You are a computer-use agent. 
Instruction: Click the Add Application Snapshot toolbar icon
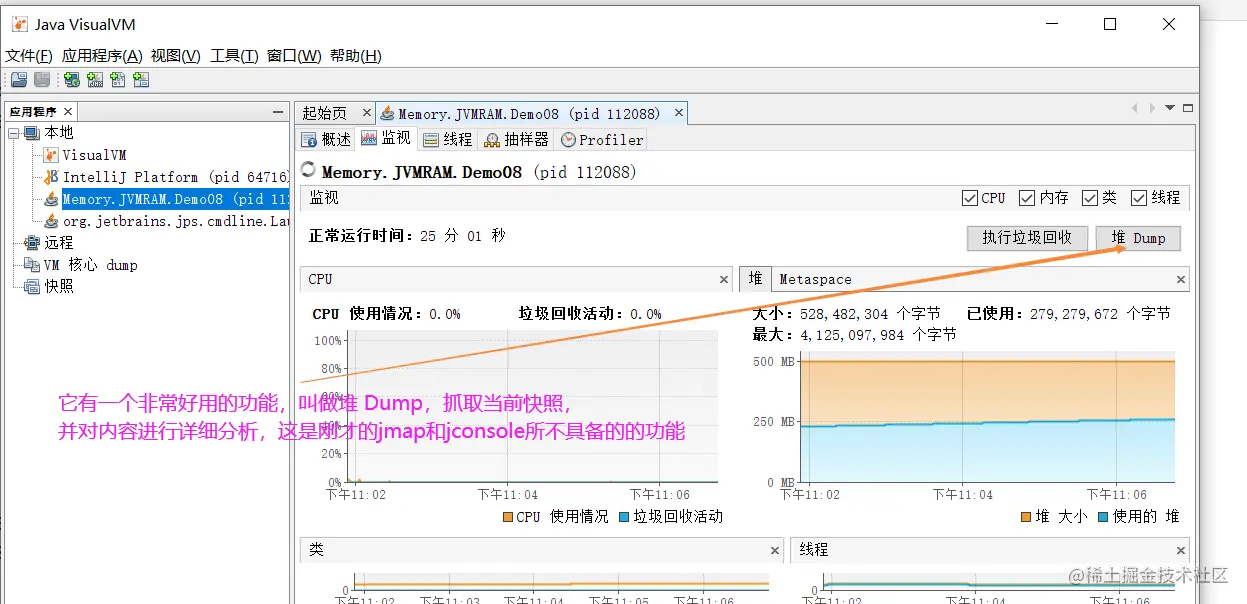(x=141, y=80)
